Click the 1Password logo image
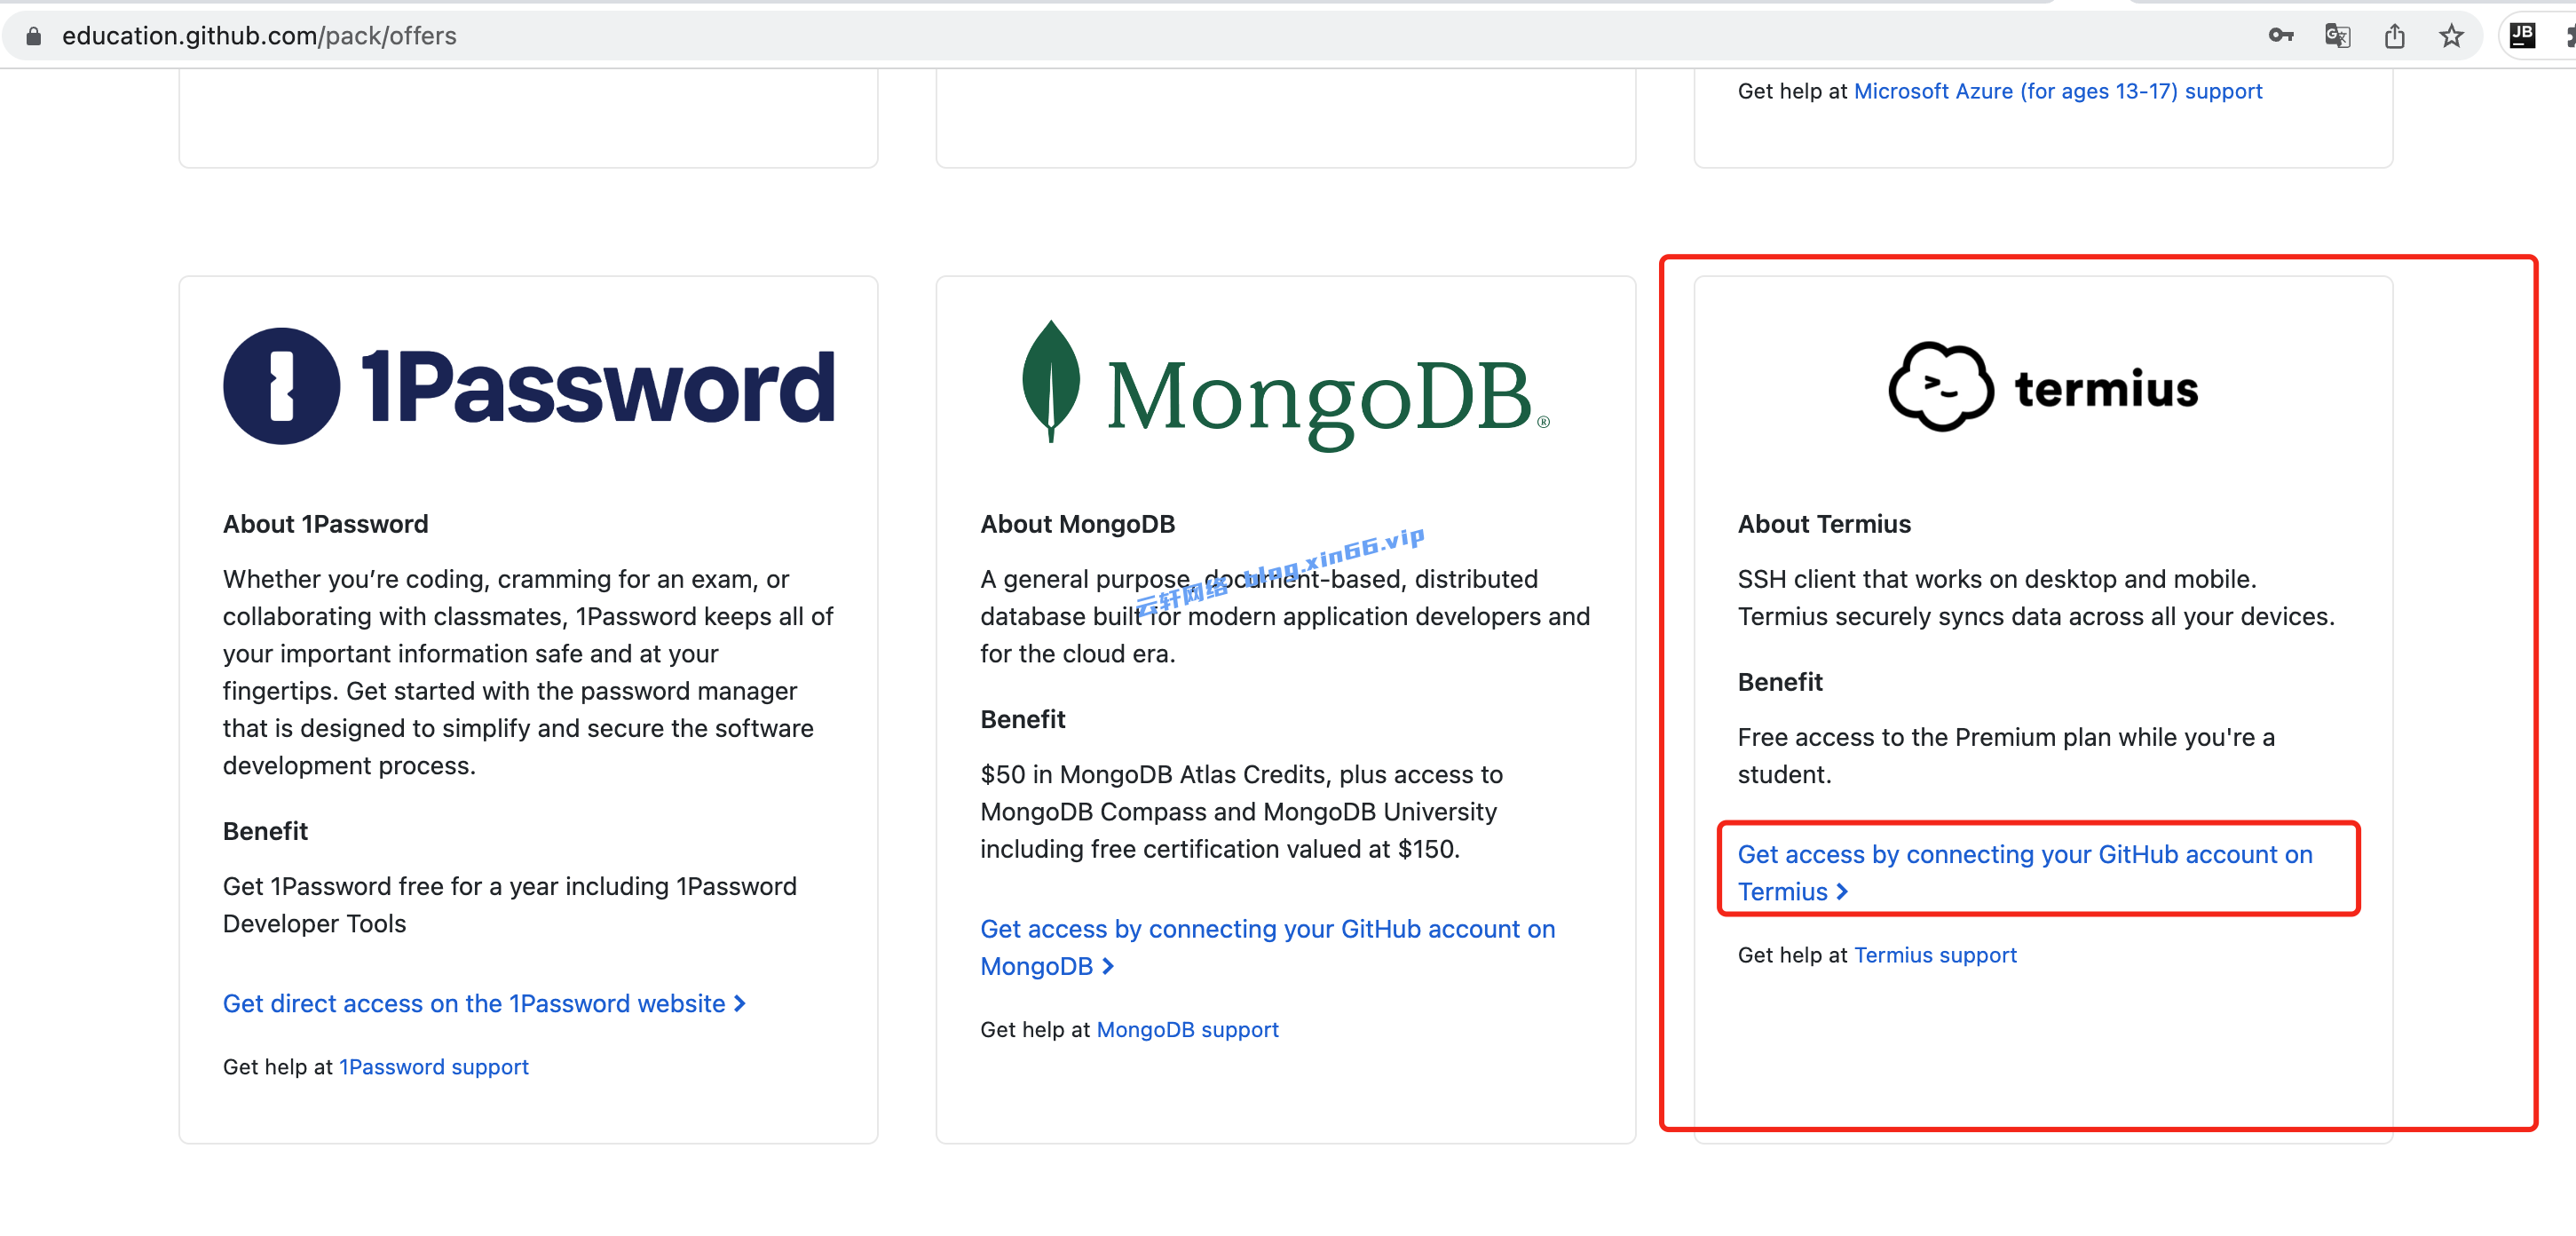Screen dimensions: 2576x1236 point(528,386)
